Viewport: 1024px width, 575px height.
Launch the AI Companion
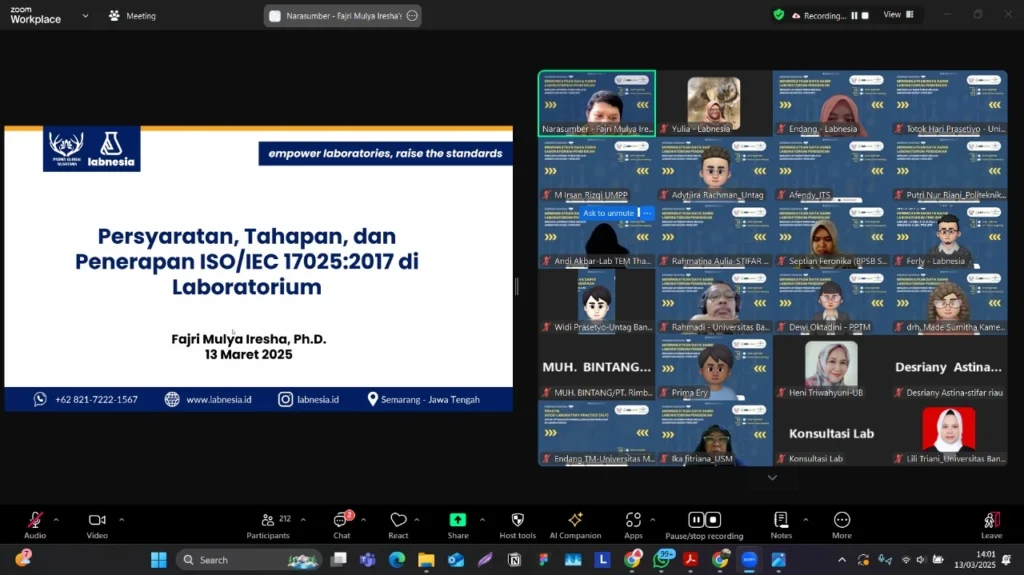[x=575, y=521]
